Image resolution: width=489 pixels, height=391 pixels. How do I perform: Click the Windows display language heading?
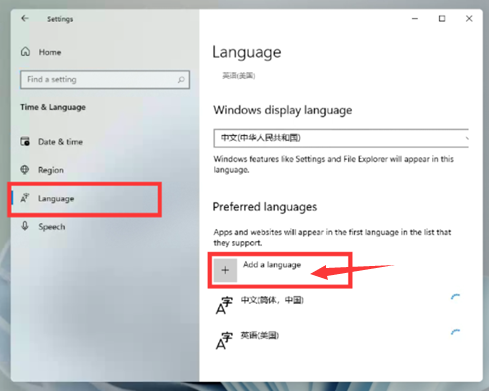tap(283, 110)
